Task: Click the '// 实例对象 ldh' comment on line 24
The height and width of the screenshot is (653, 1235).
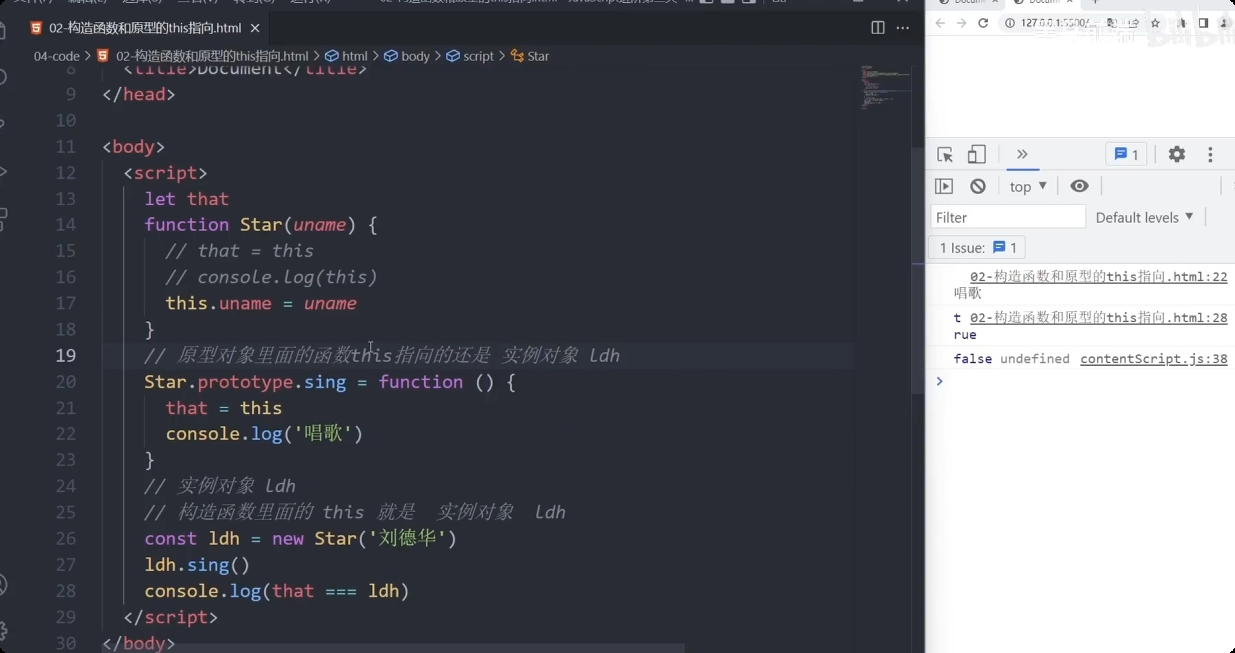Action: point(220,486)
